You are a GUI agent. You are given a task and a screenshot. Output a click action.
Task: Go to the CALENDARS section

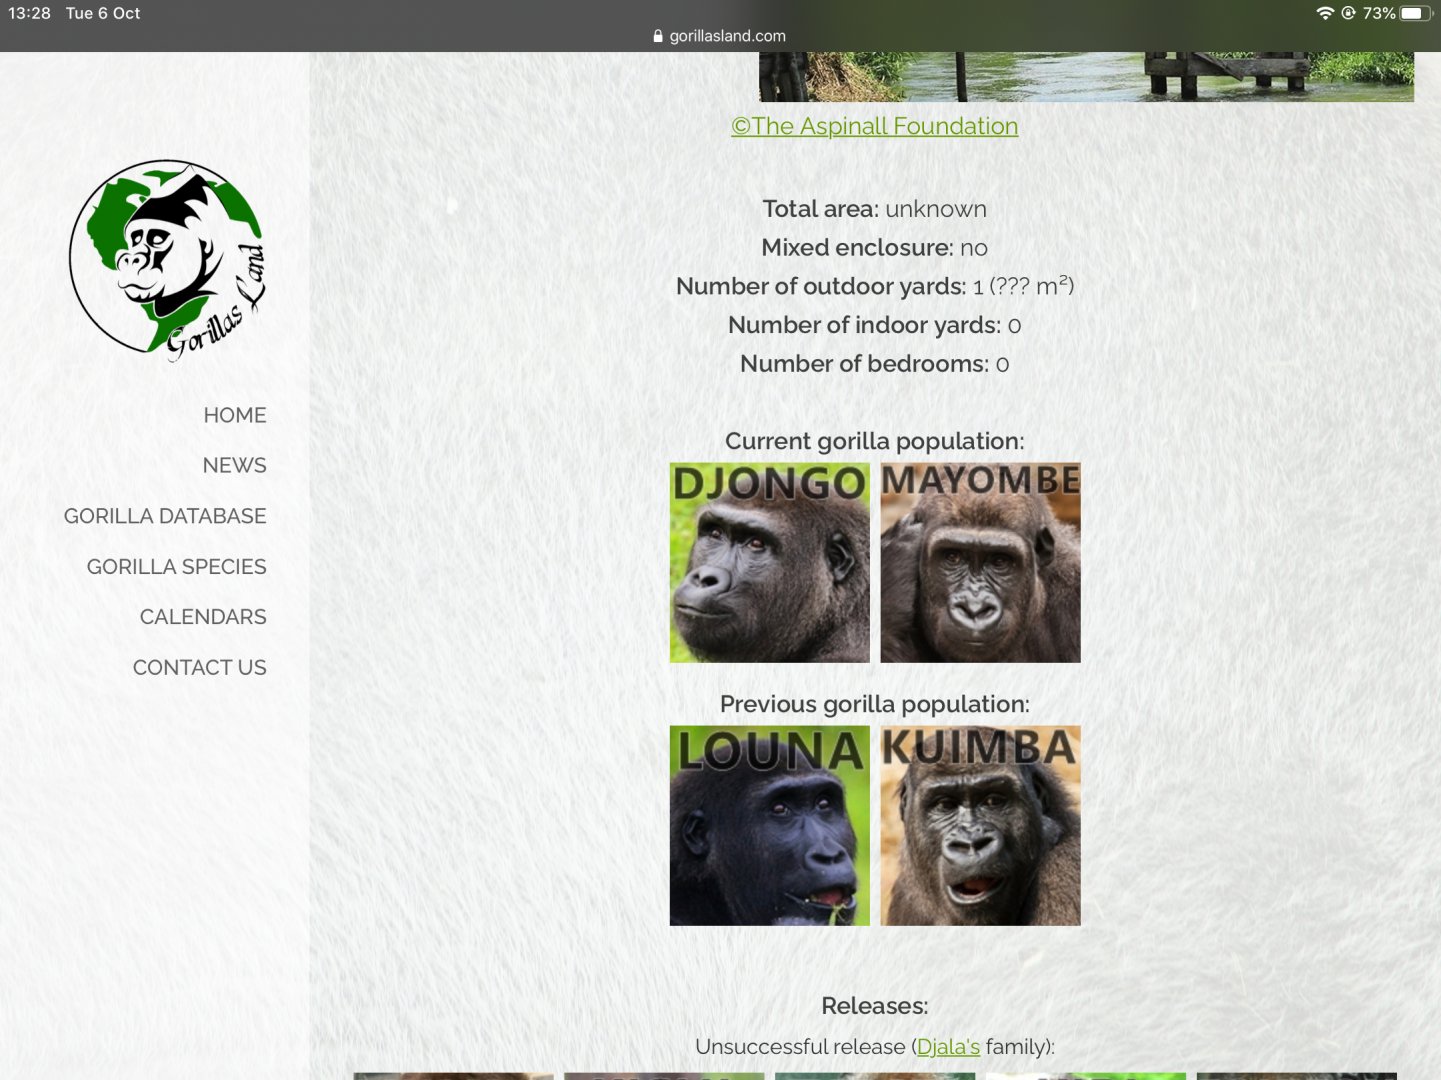click(202, 617)
